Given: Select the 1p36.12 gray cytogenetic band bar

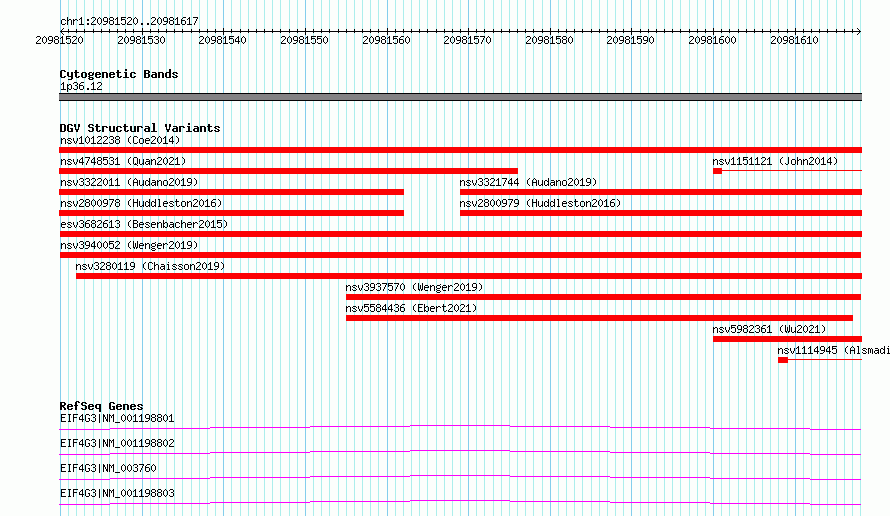Looking at the screenshot, I should click(460, 97).
